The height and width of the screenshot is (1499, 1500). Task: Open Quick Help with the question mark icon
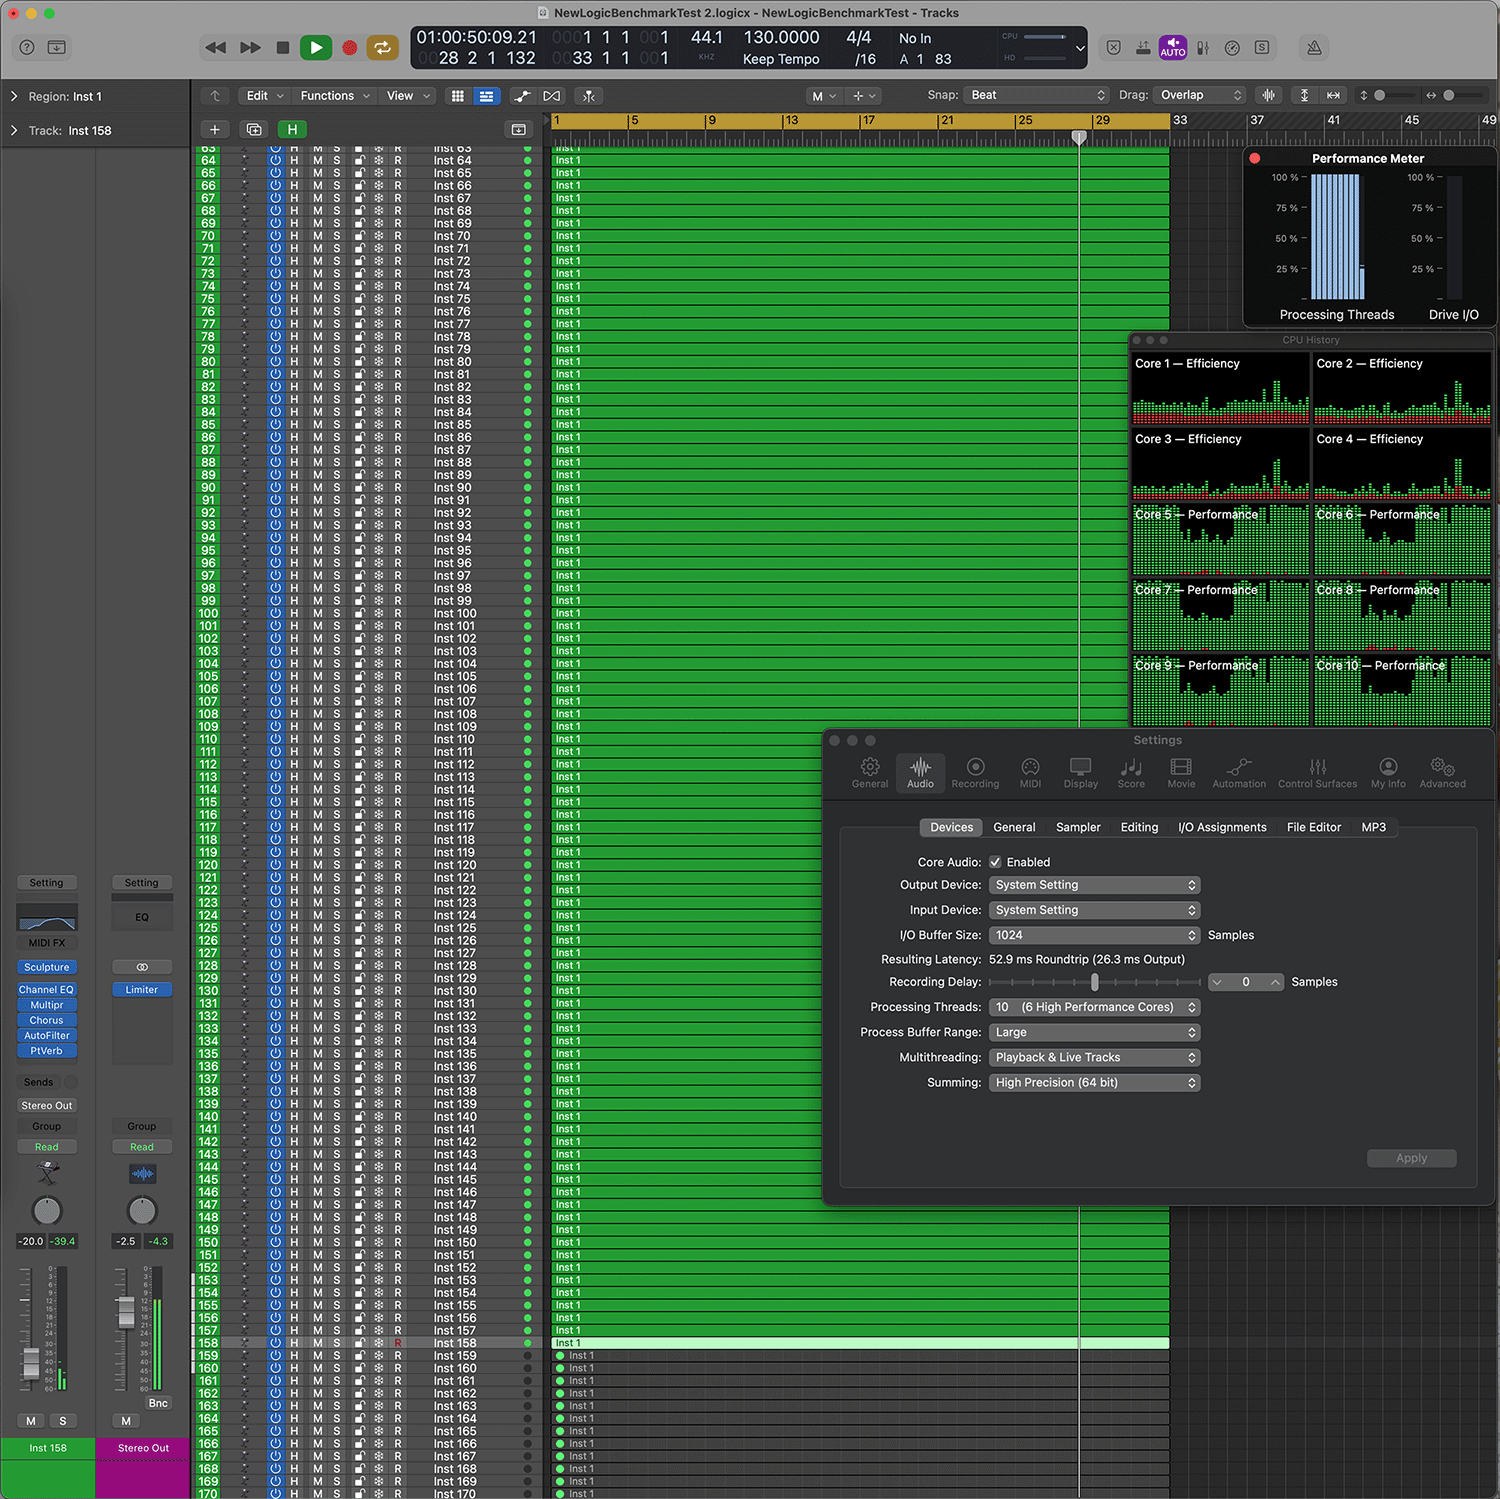coord(27,47)
